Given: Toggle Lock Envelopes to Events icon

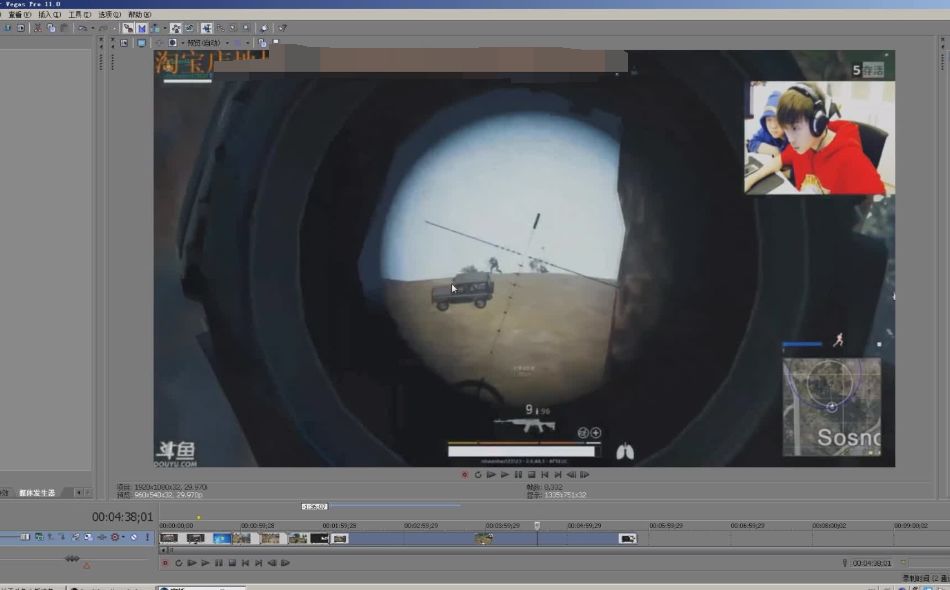Looking at the screenshot, I should tap(176, 28).
